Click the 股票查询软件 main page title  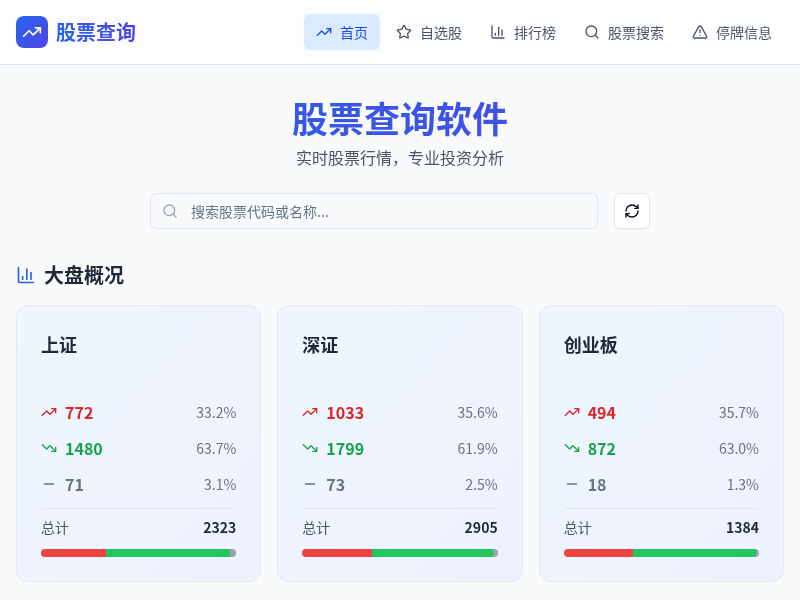click(x=399, y=119)
